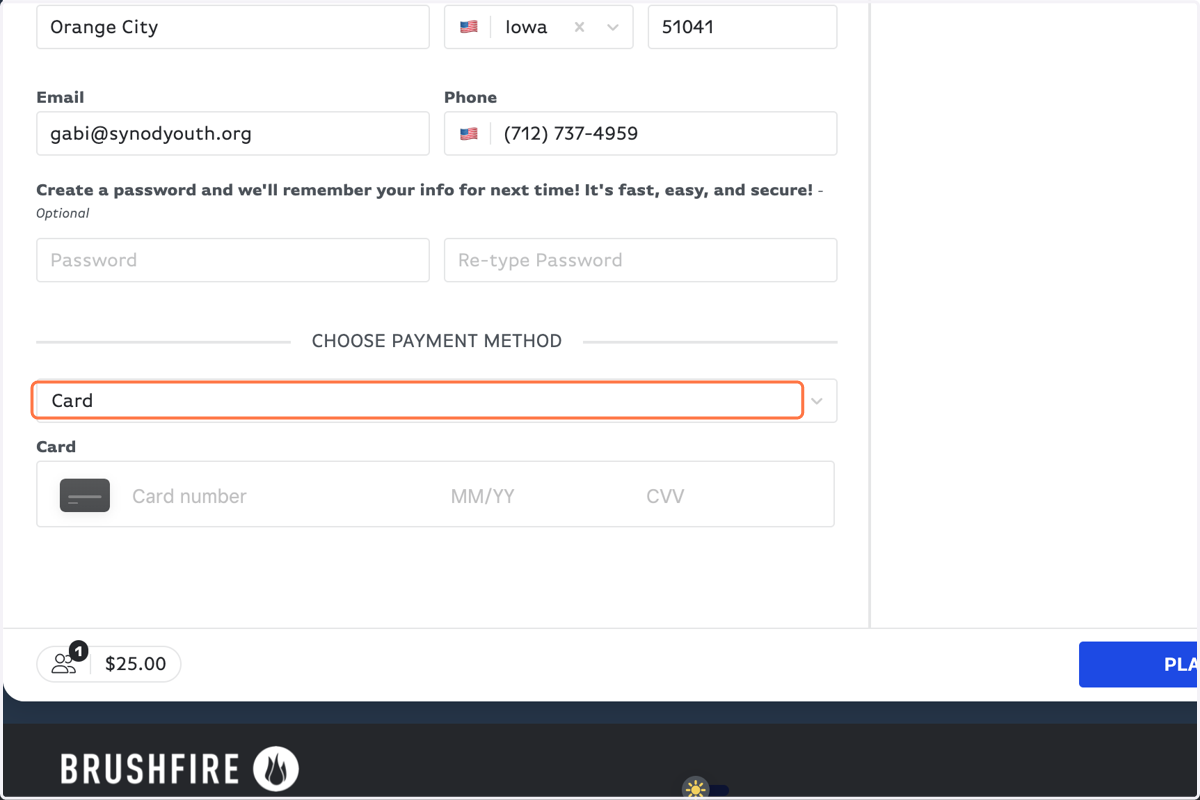
Task: Click payment method chevron arrow
Action: tap(817, 401)
